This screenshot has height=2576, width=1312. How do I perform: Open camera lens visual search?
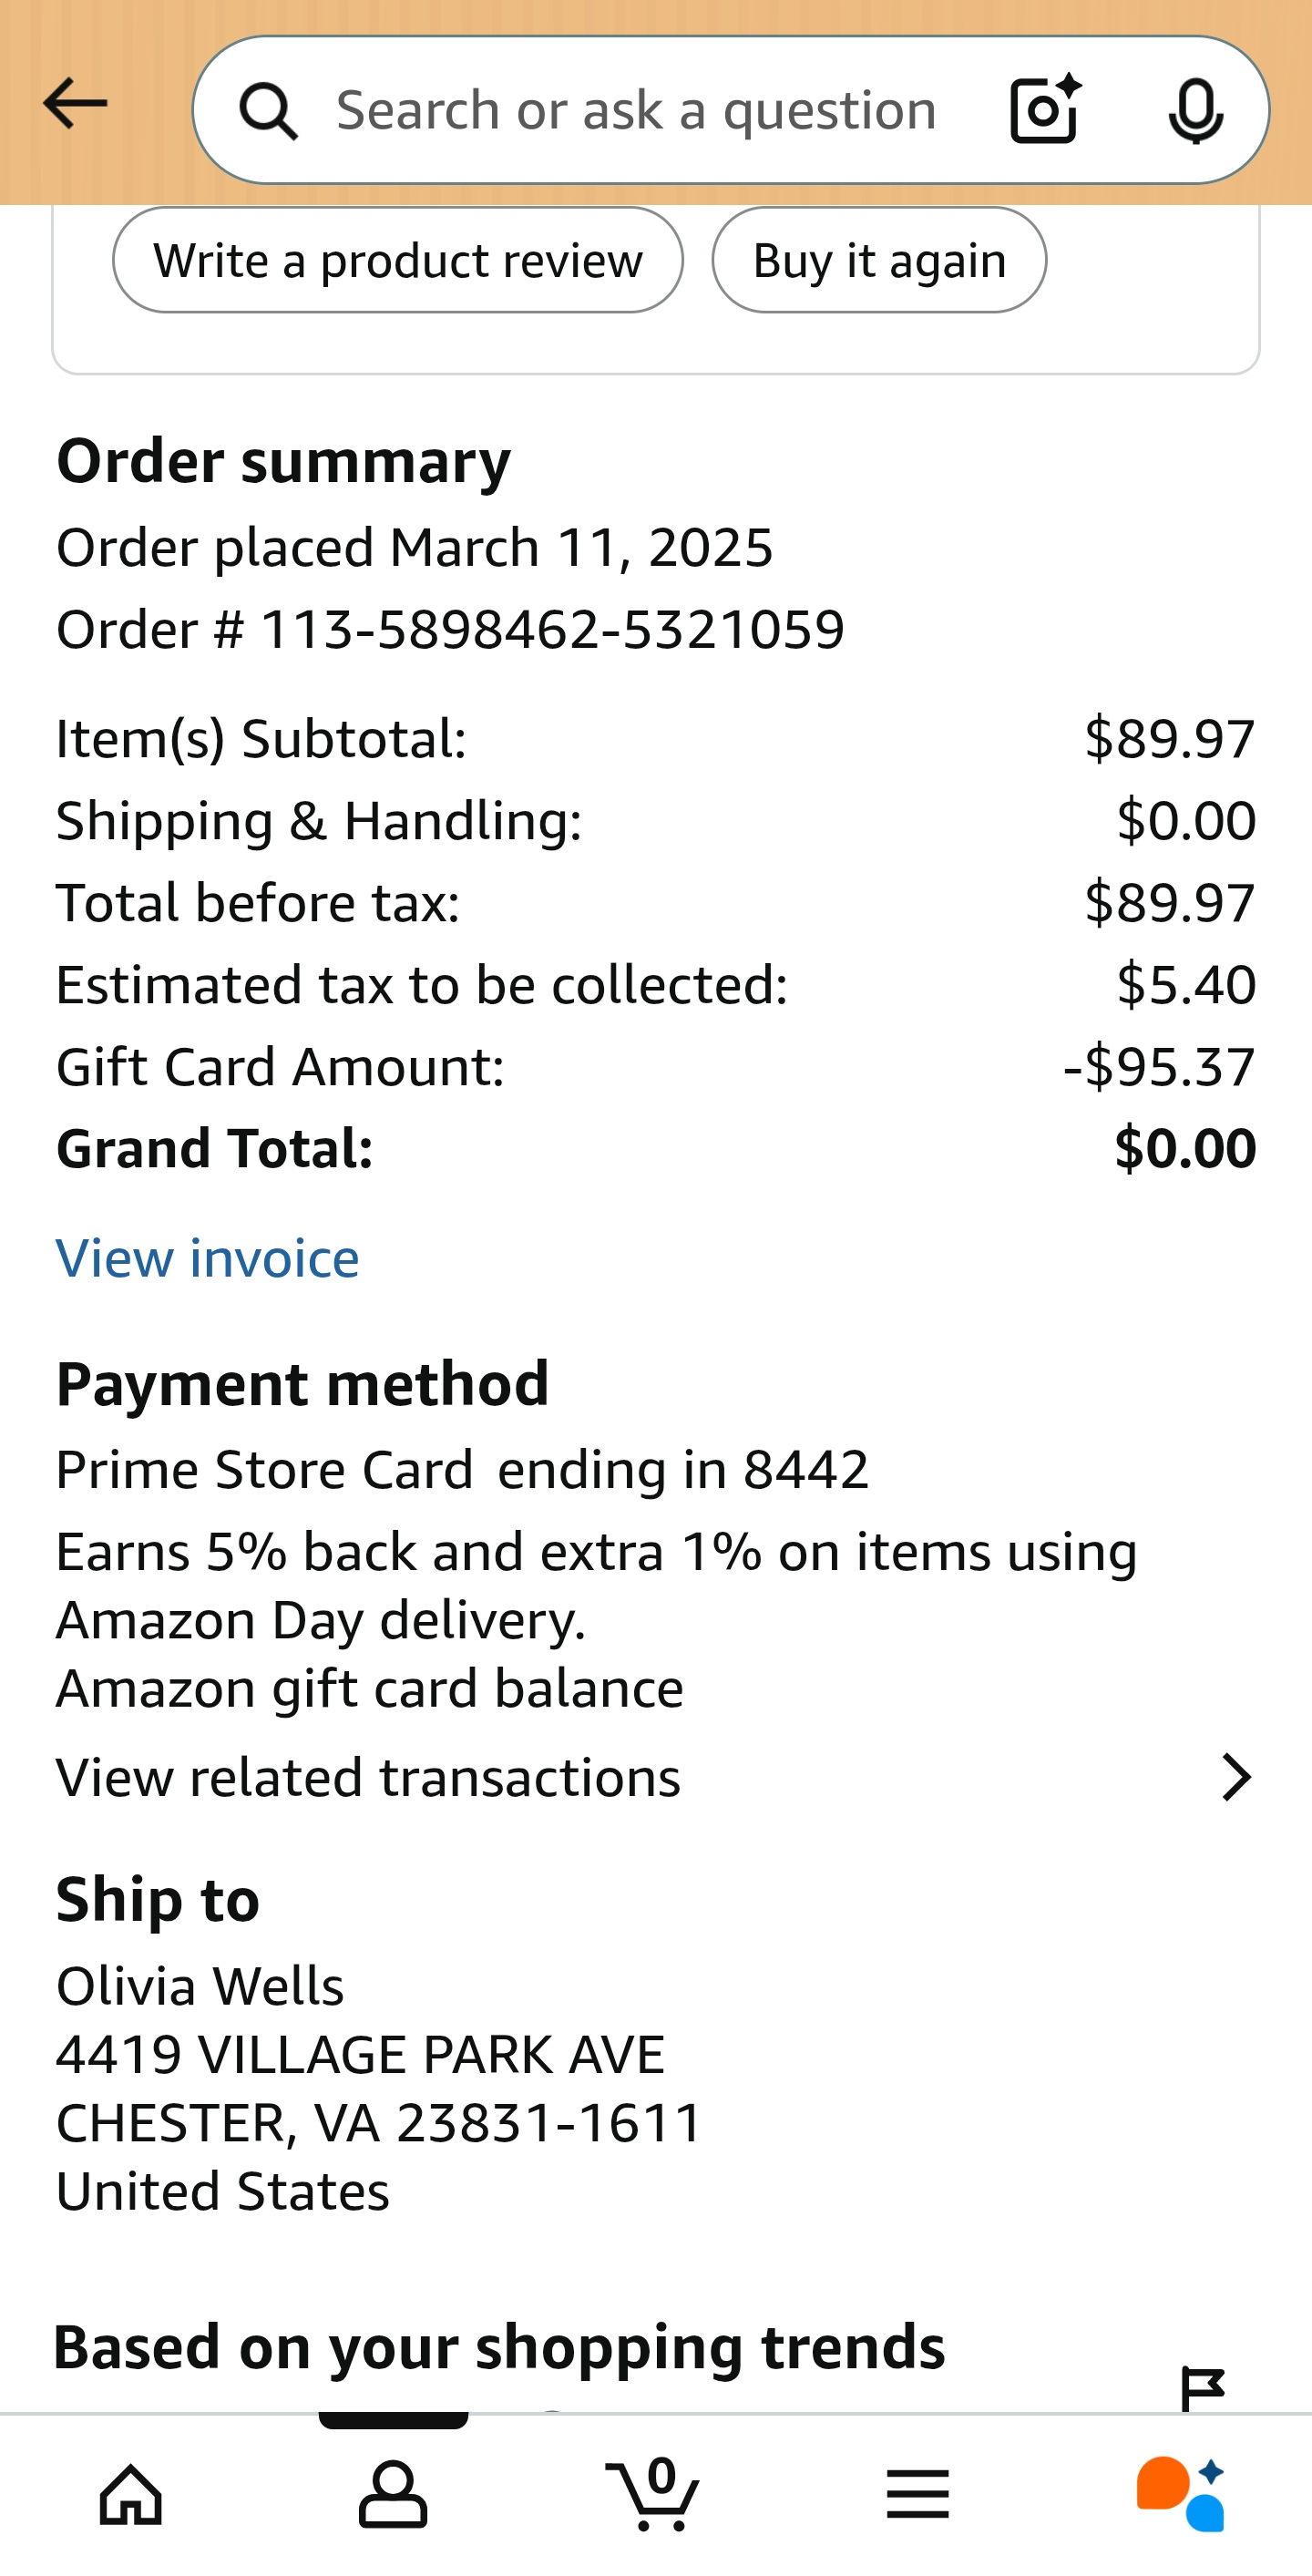(1044, 109)
